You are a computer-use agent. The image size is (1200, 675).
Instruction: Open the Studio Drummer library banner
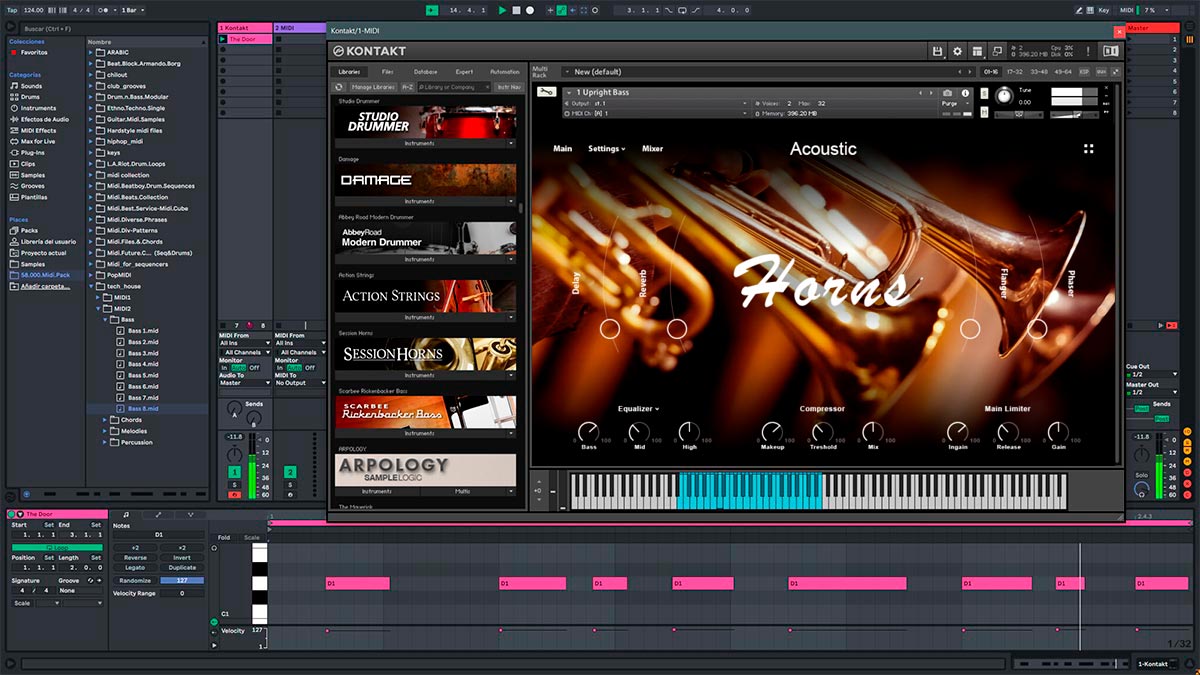coord(426,122)
